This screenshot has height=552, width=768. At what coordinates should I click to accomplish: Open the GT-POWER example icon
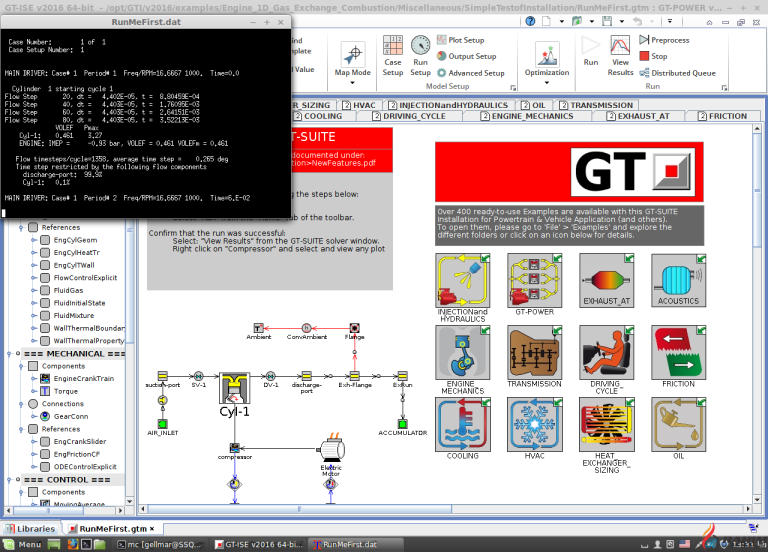pos(534,281)
